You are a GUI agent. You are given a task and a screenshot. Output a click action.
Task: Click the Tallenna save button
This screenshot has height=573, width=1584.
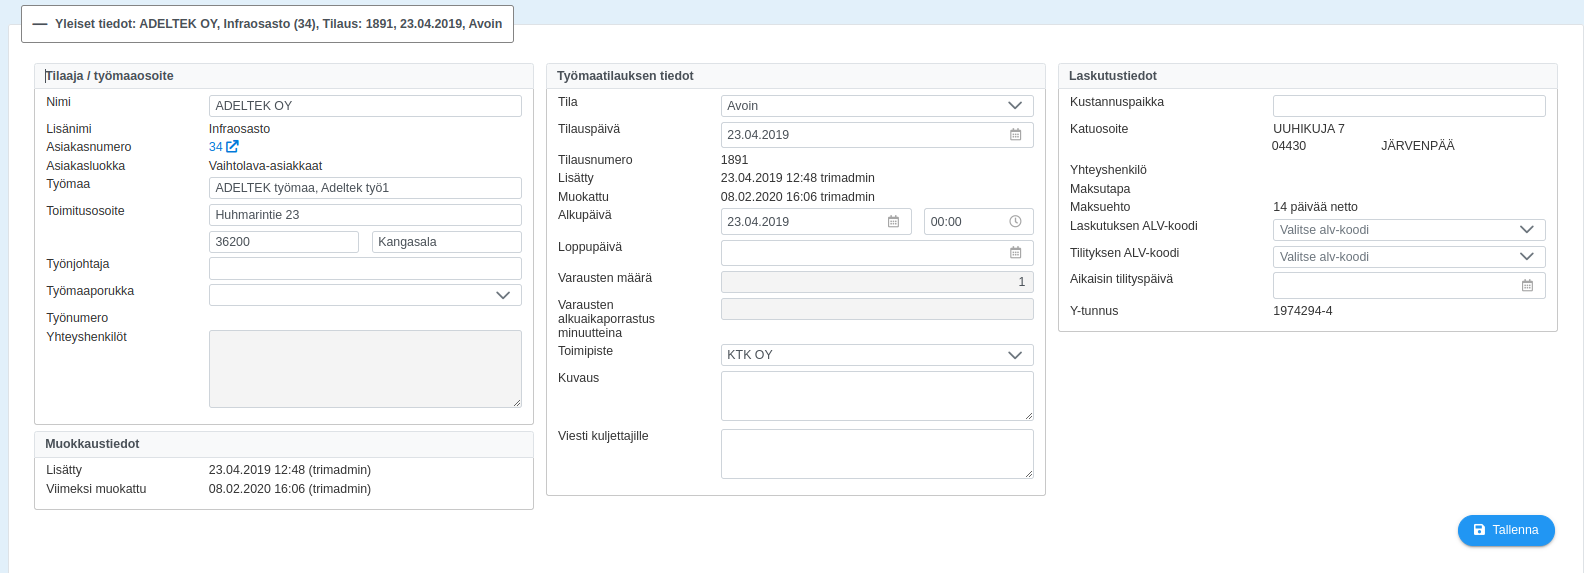[1506, 530]
